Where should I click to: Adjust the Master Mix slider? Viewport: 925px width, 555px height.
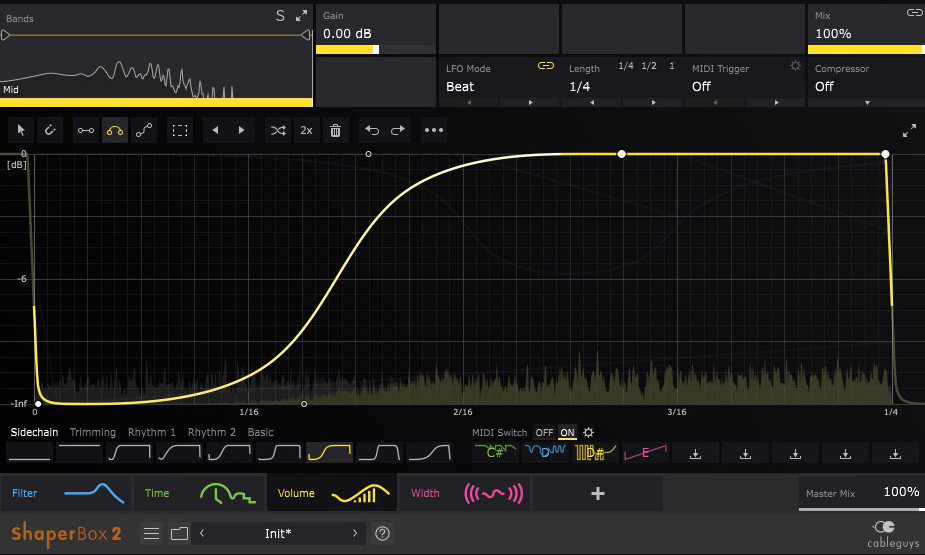[861, 509]
